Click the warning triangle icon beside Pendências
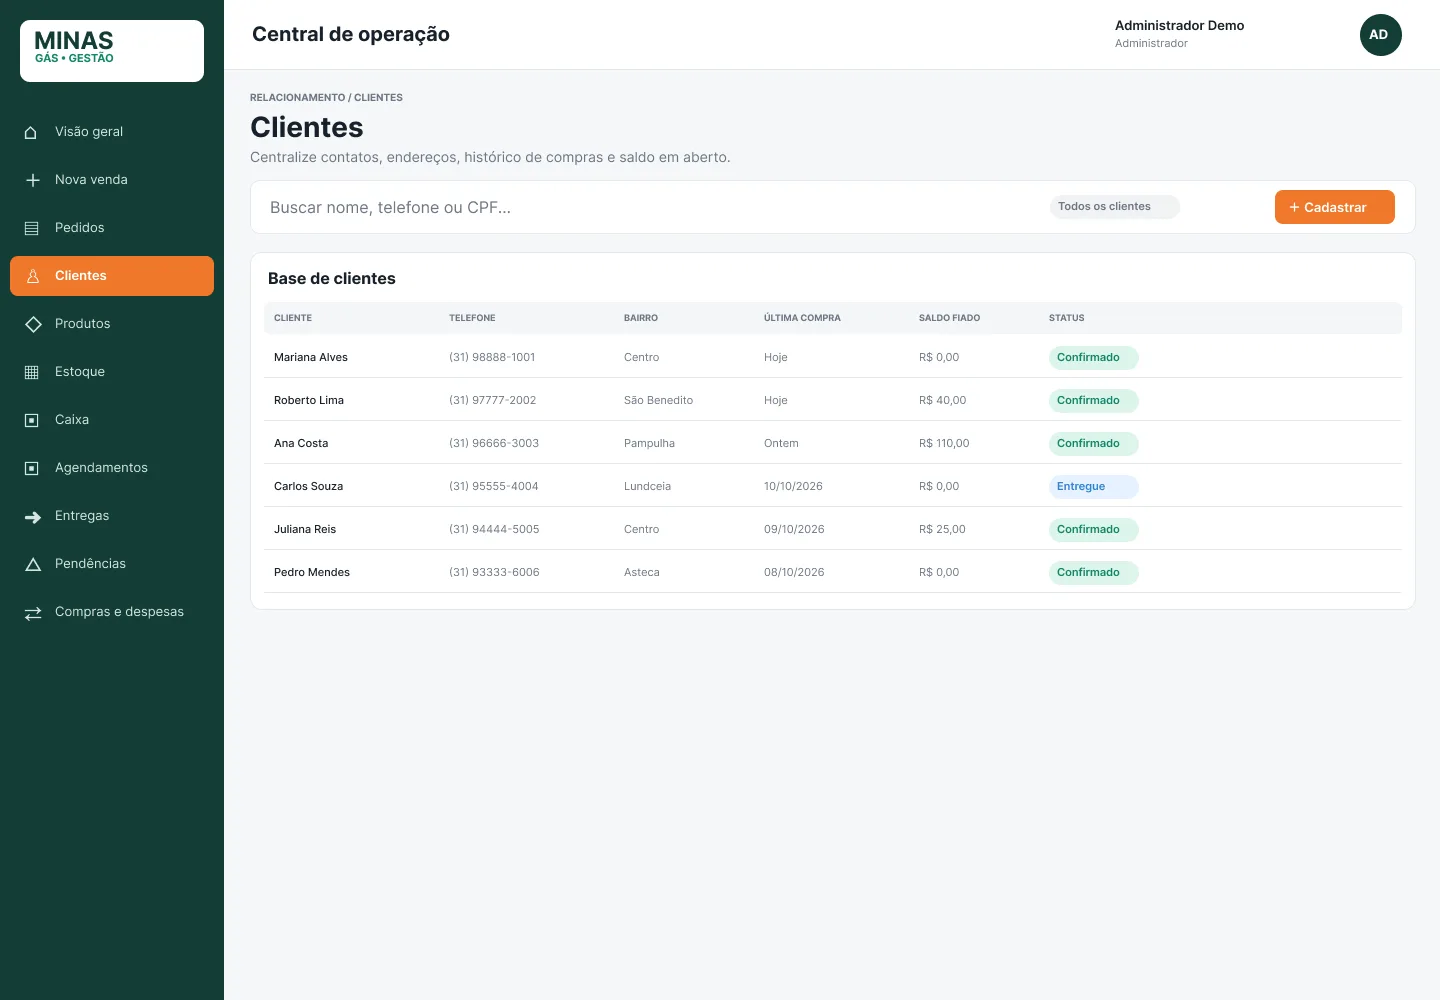 [32, 564]
